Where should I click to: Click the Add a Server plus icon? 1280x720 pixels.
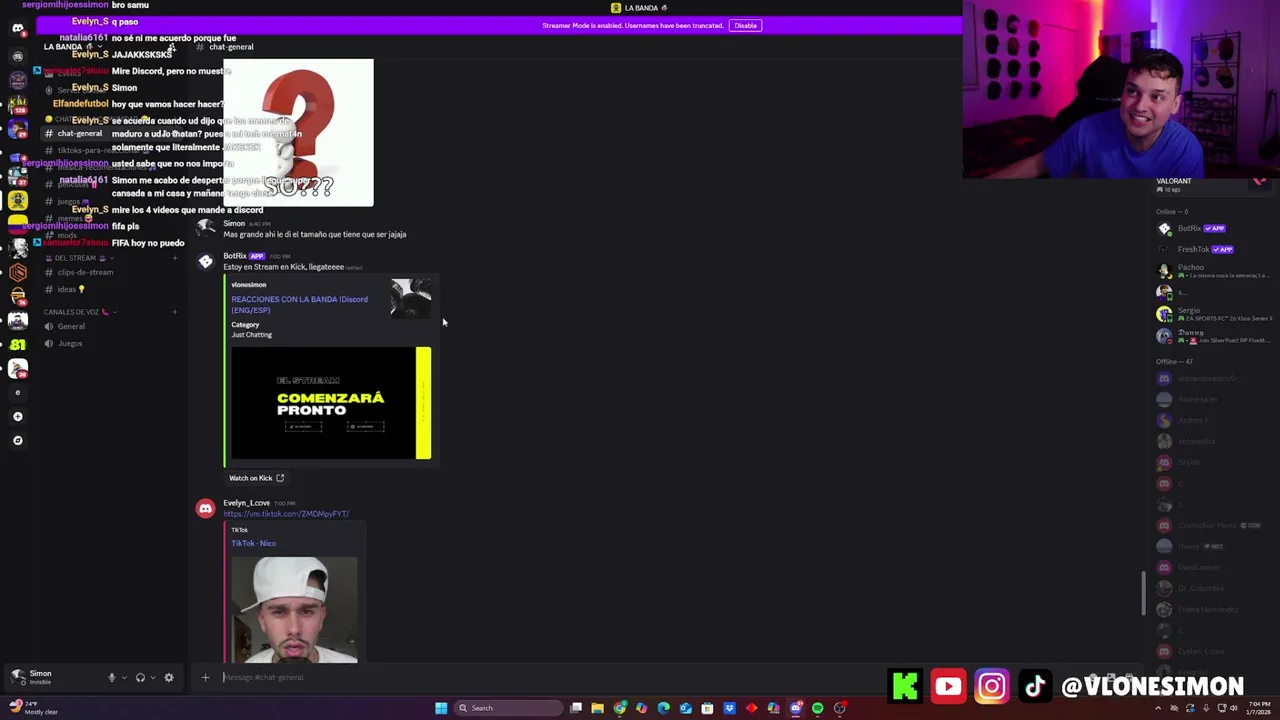[18, 416]
